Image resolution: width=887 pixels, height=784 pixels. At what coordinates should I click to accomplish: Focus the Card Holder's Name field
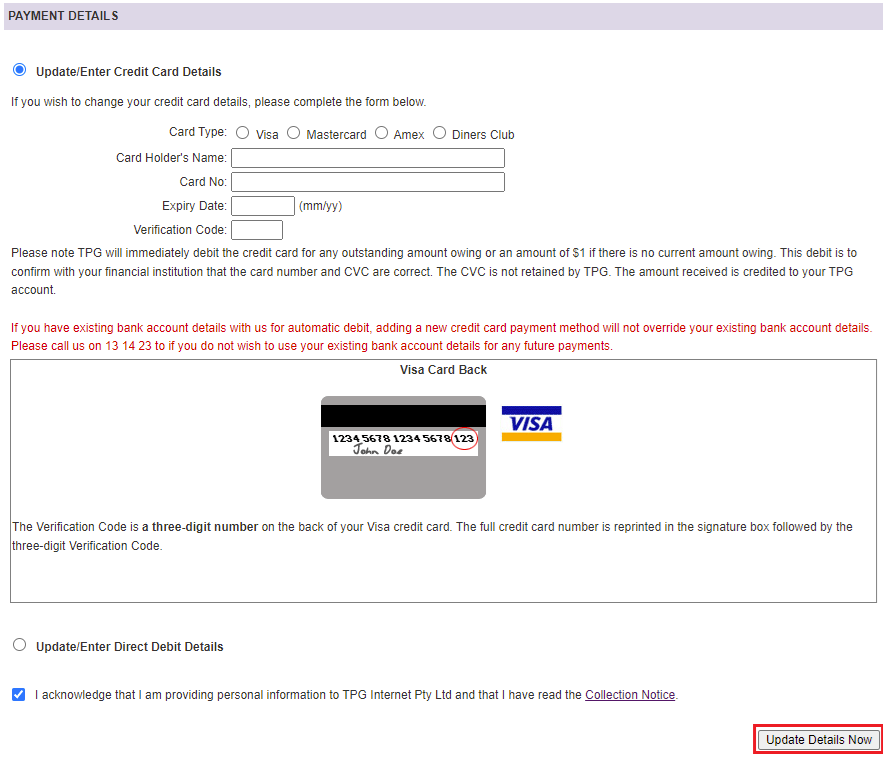tap(368, 158)
